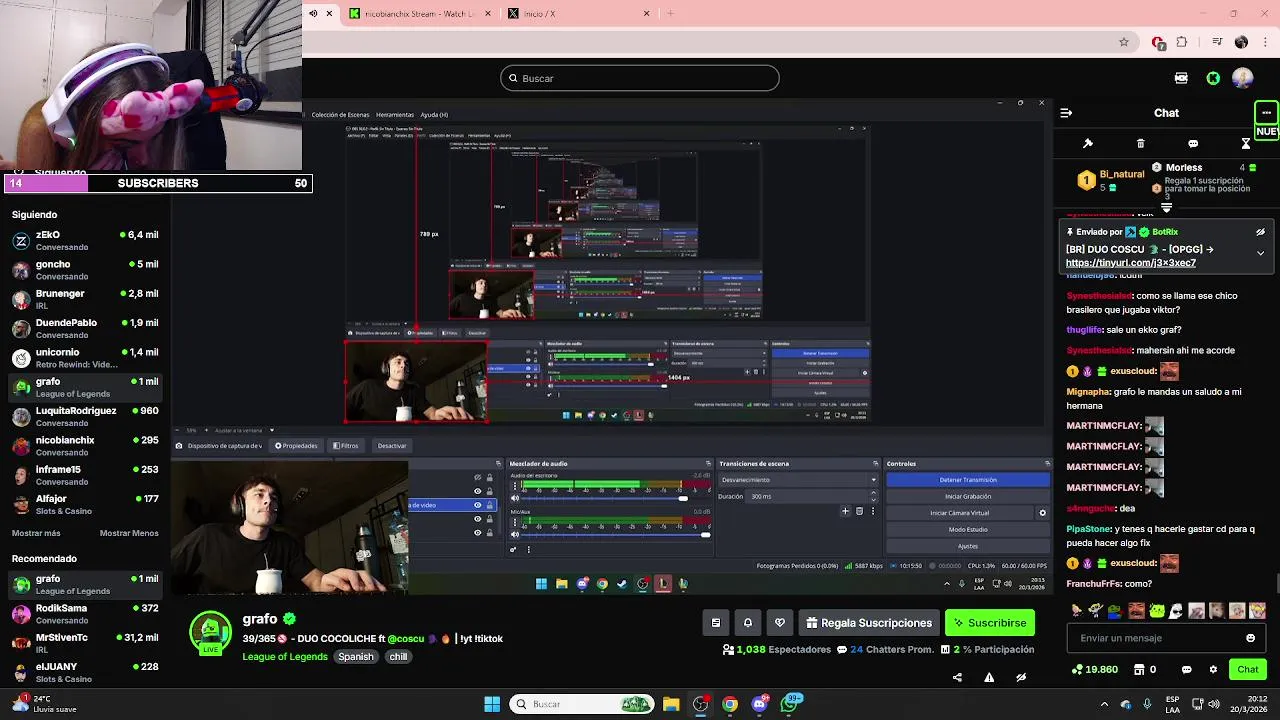This screenshot has height=720, width=1280.
Task: Open the tinyurl link in pinned message
Action: click(1131, 263)
